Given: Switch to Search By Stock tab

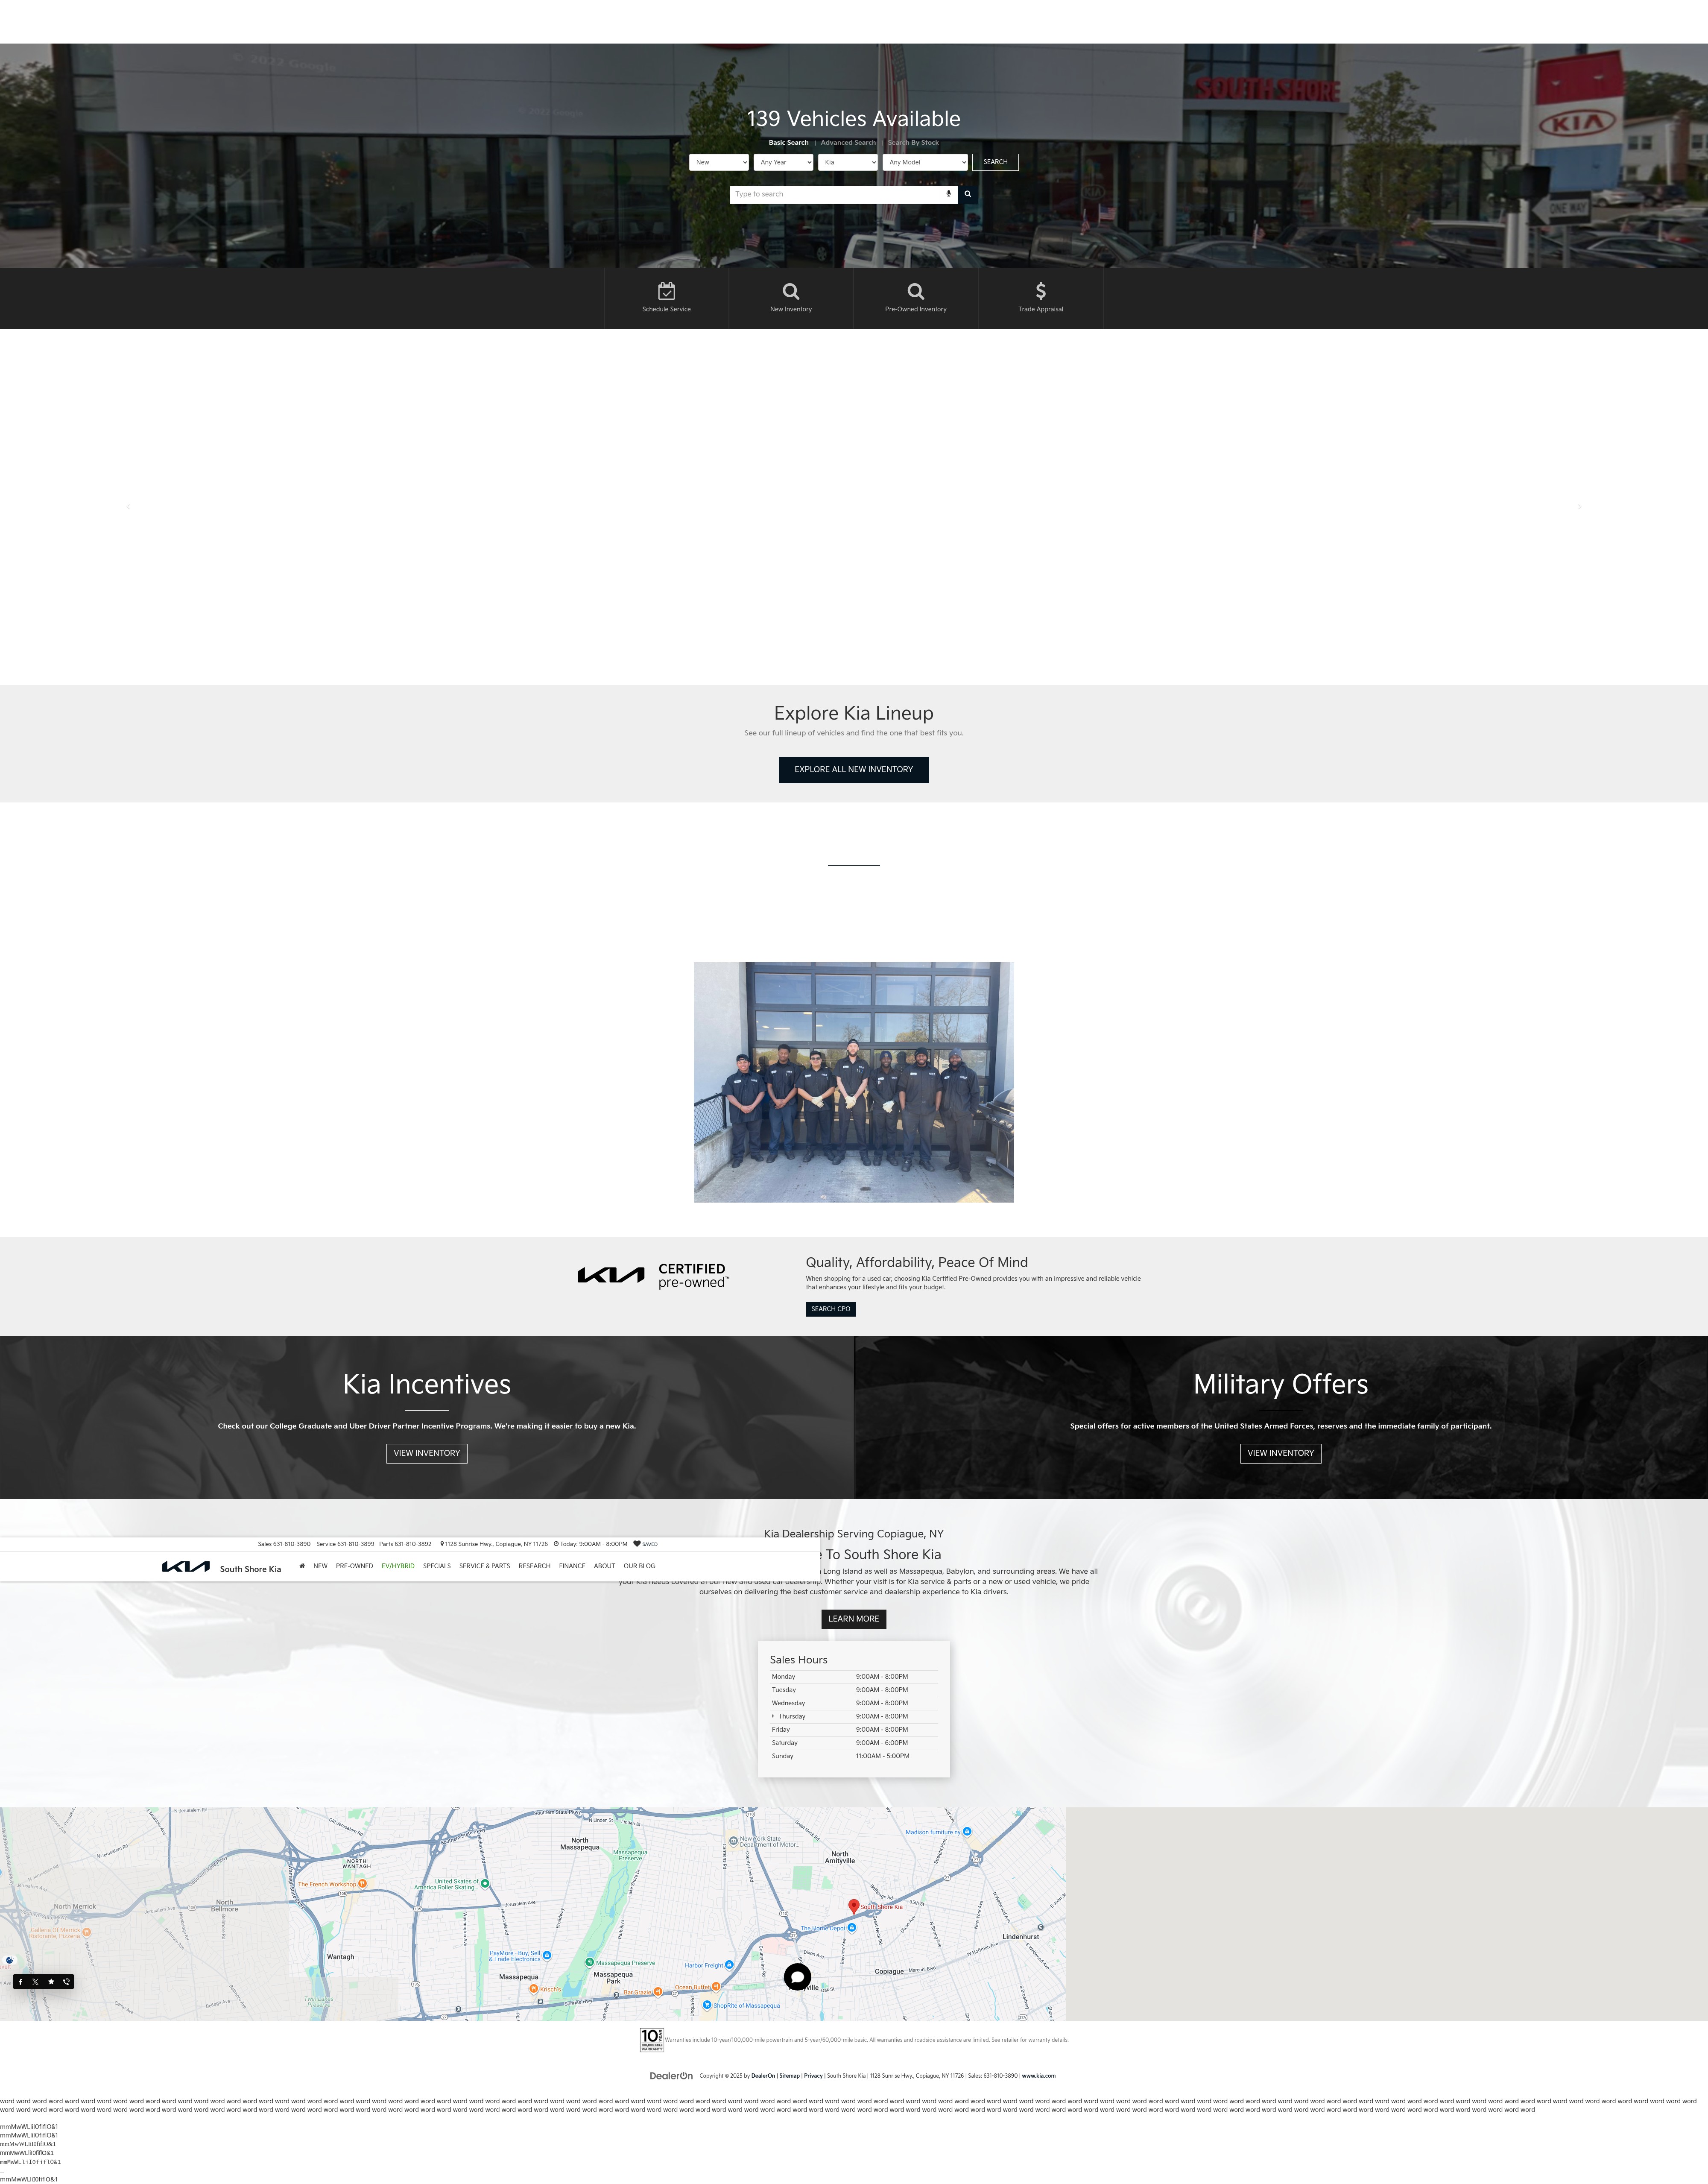Looking at the screenshot, I should click(x=913, y=143).
